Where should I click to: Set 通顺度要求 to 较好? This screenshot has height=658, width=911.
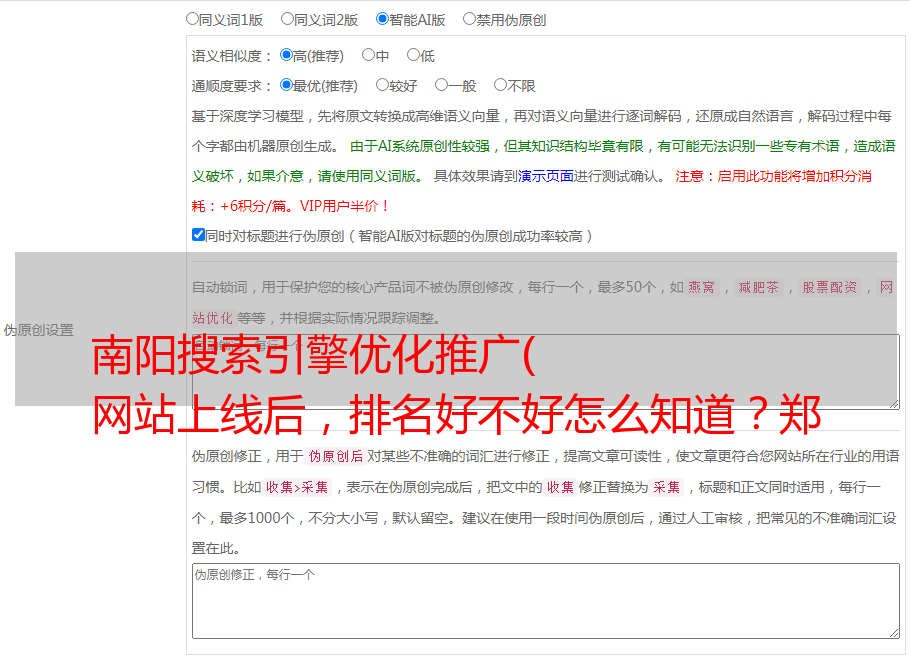382,85
